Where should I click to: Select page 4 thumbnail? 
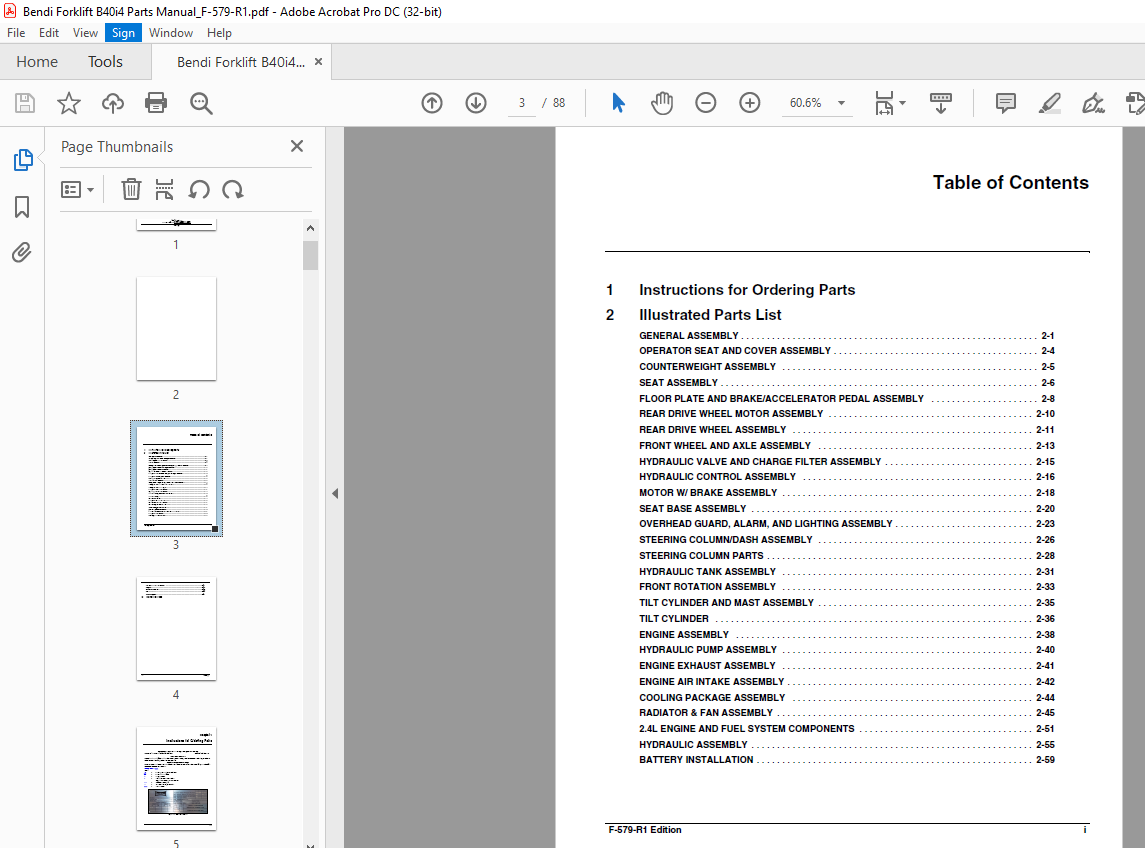pos(176,629)
